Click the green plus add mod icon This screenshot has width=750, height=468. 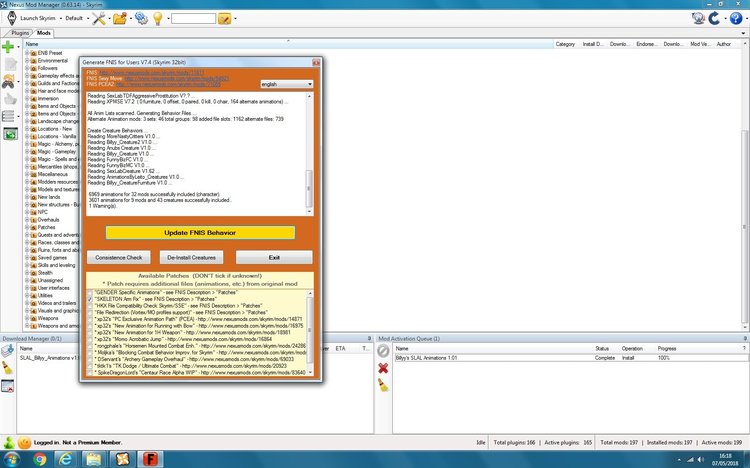tap(8, 46)
